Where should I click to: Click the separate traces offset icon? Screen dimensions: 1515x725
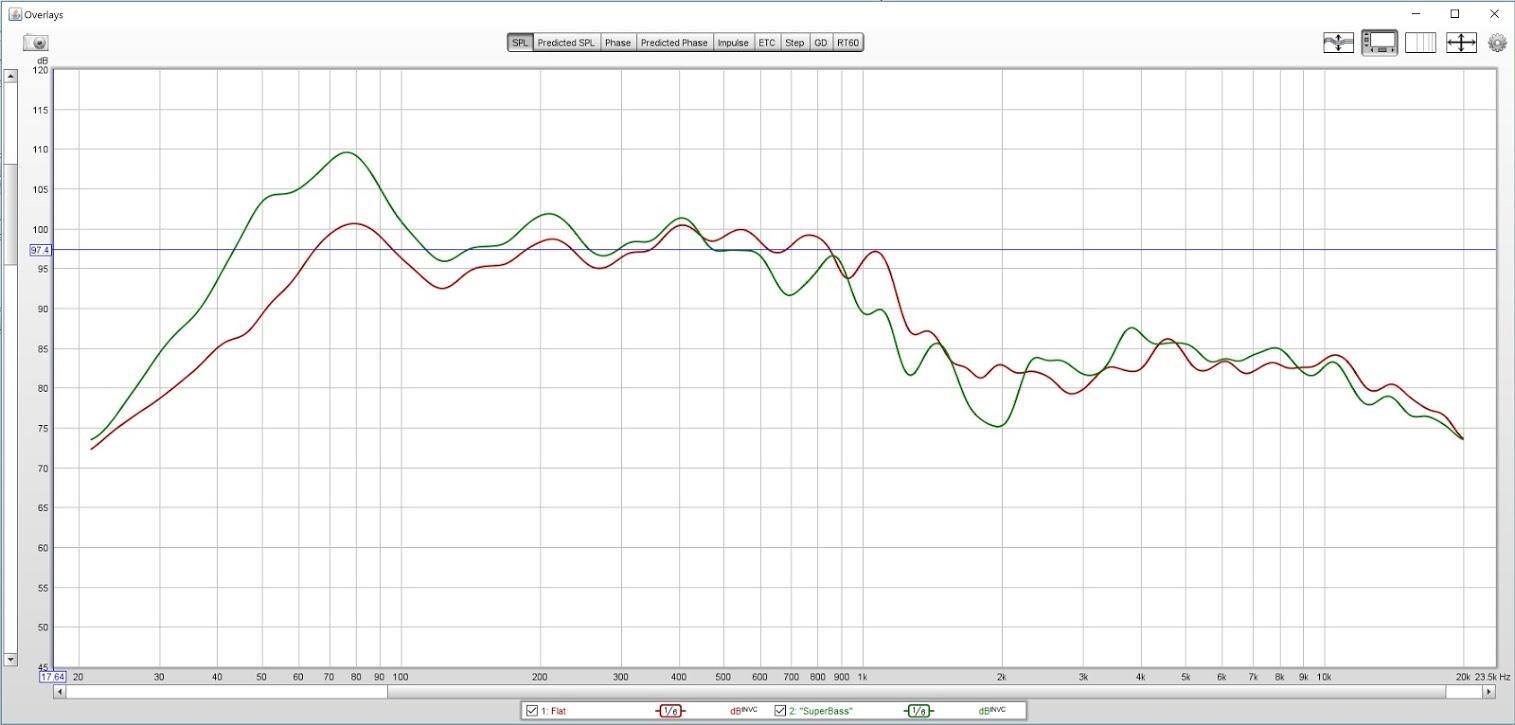pos(1338,43)
